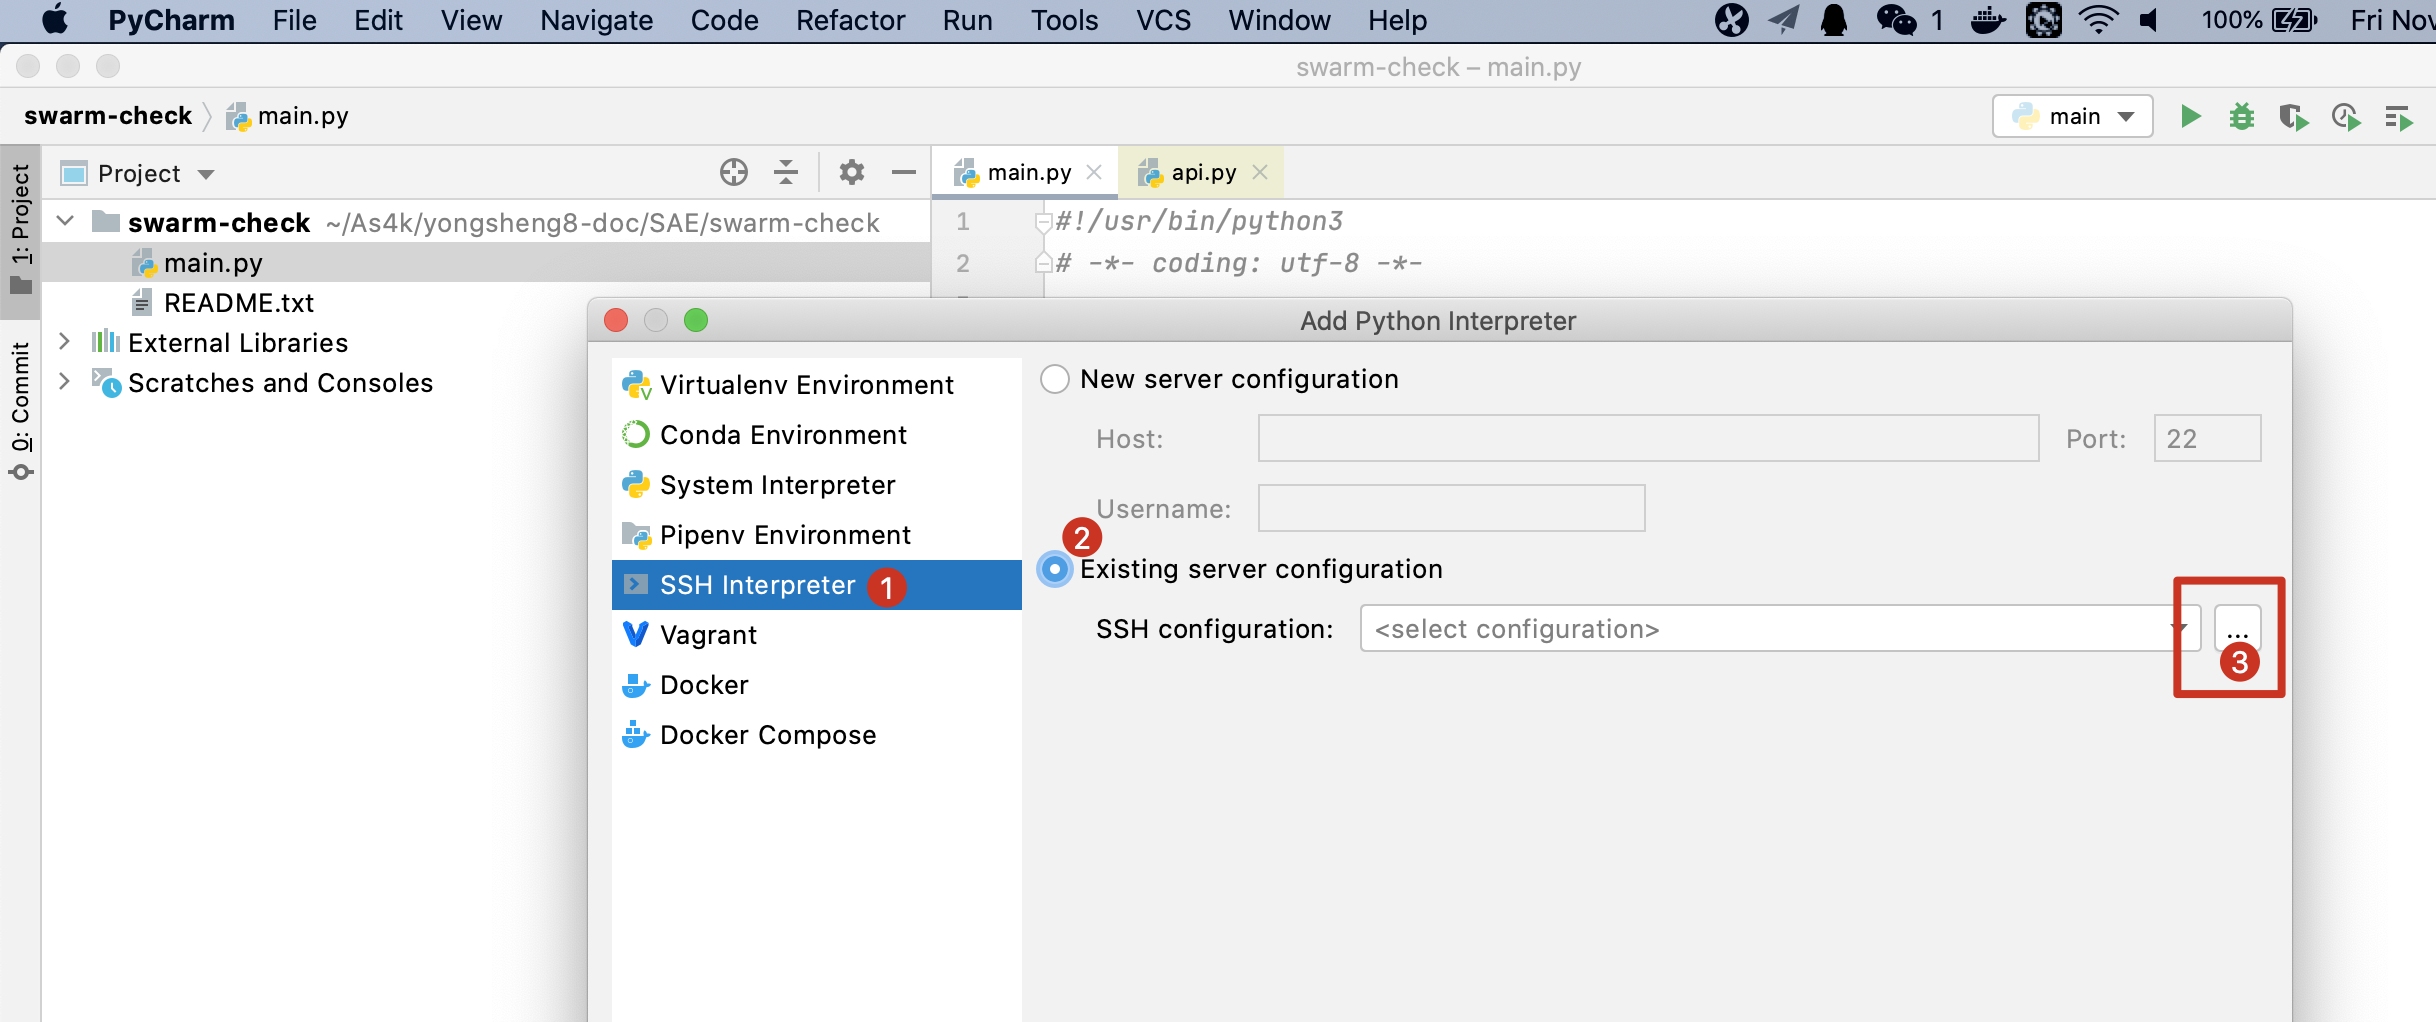Image resolution: width=2436 pixels, height=1022 pixels.
Task: Expand External Libraries node
Action: [x=65, y=342]
